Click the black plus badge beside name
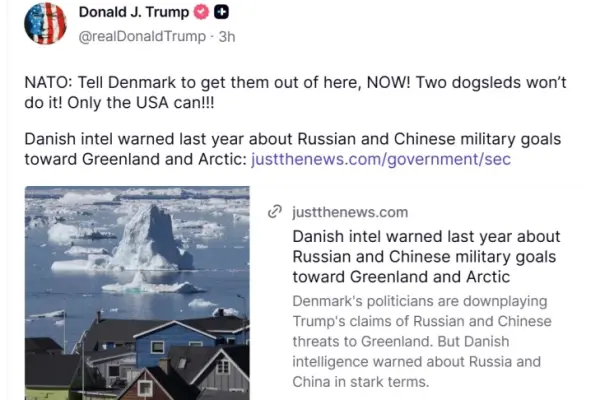The width and height of the screenshot is (600, 400). pyautogui.click(x=221, y=12)
